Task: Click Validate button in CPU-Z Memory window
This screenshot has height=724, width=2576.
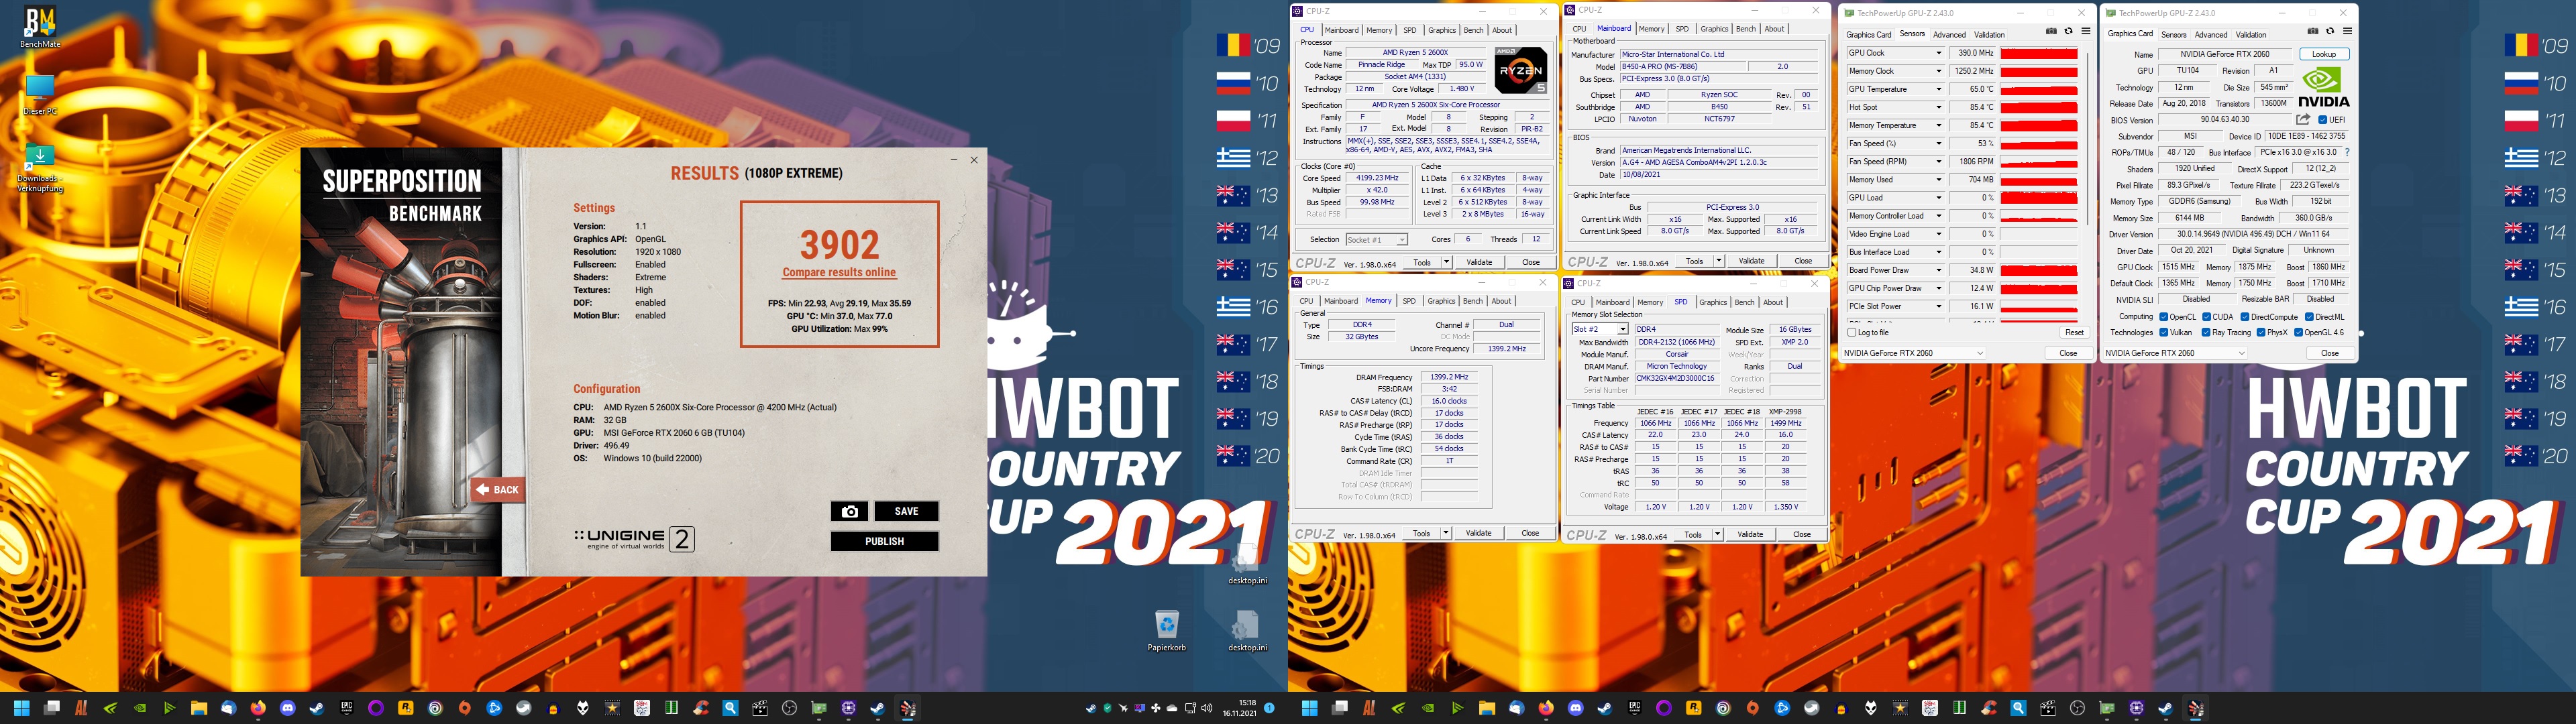Action: click(1478, 533)
